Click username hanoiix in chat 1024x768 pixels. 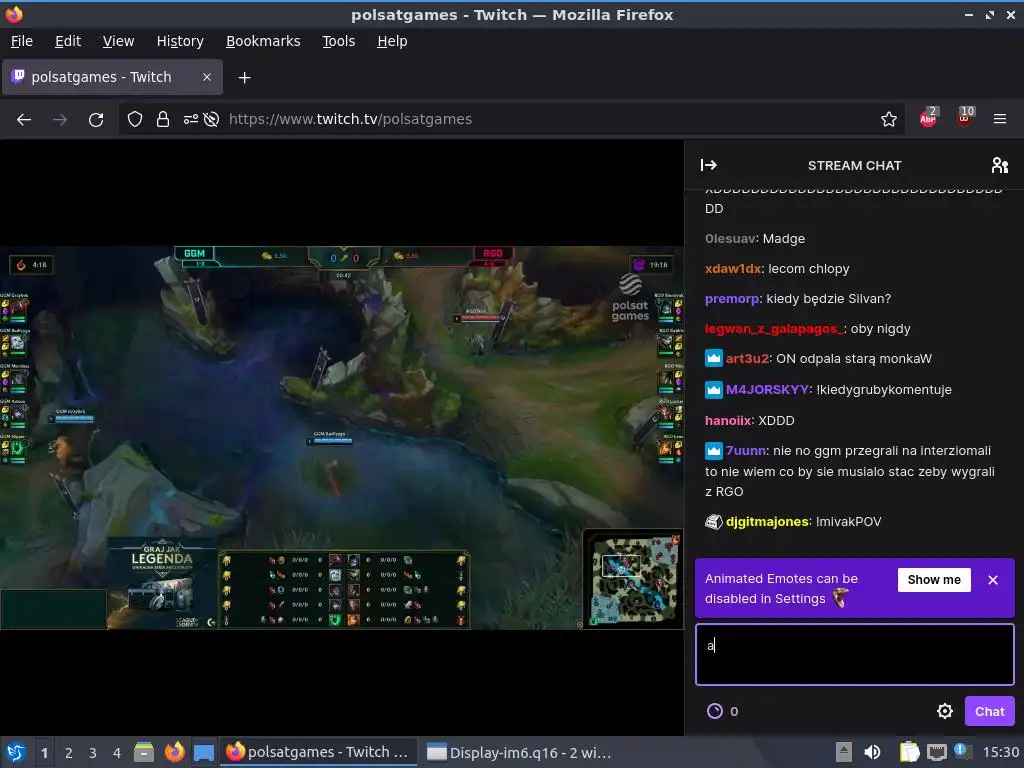[728, 421]
